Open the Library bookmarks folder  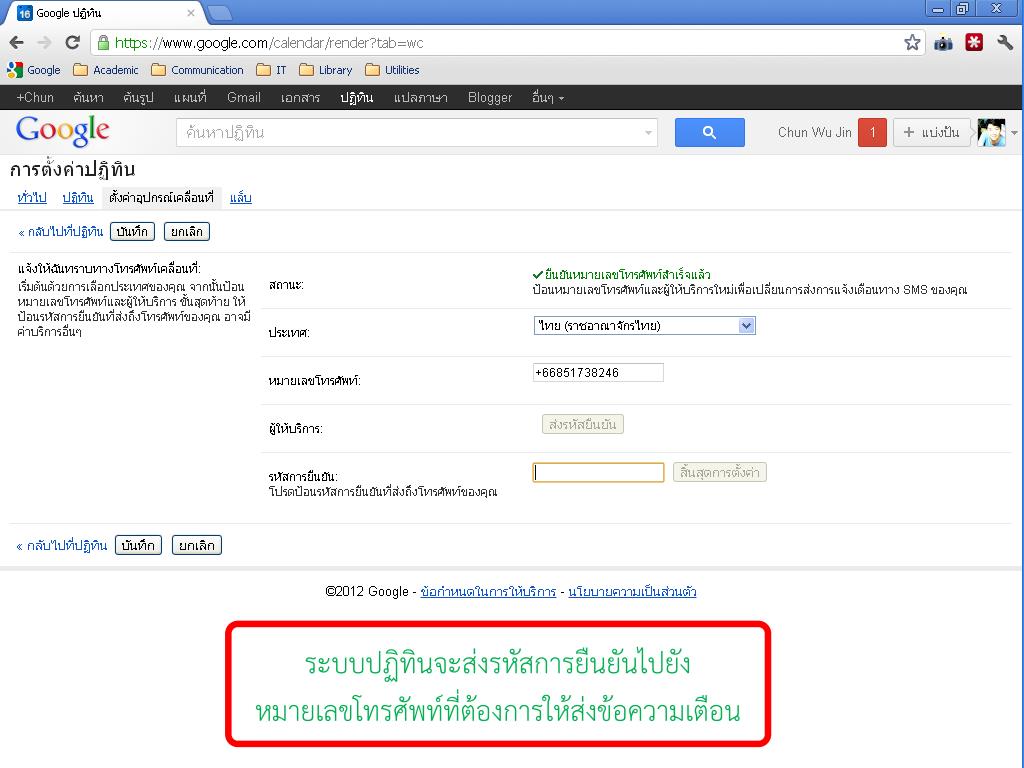pos(326,70)
